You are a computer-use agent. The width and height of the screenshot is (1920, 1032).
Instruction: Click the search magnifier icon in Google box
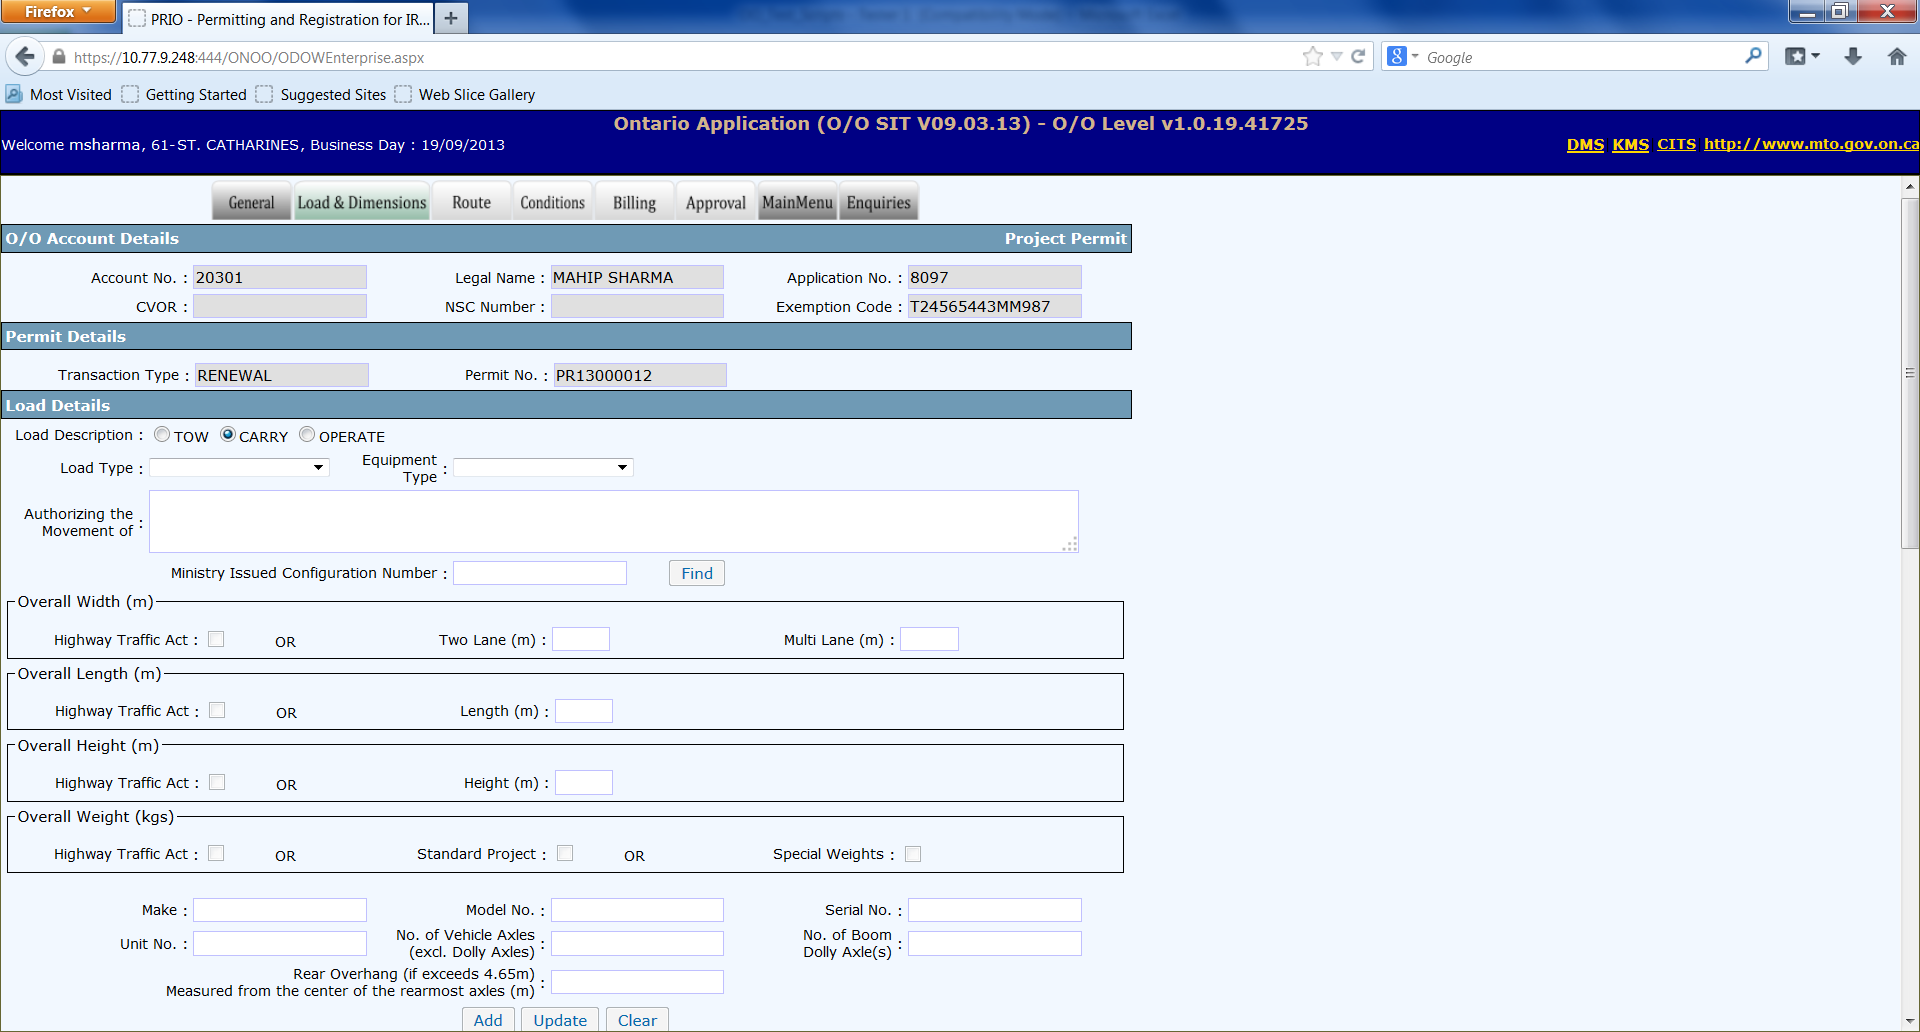click(x=1753, y=57)
